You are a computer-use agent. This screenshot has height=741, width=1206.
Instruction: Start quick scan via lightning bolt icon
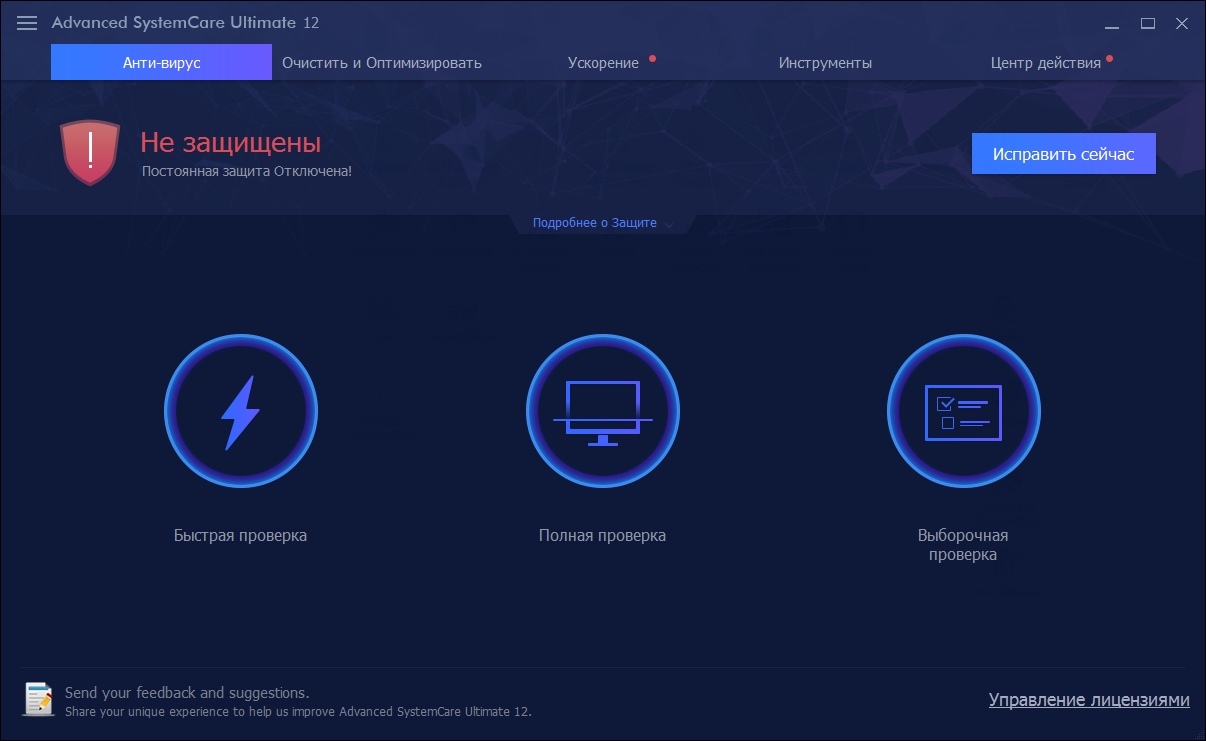point(240,411)
